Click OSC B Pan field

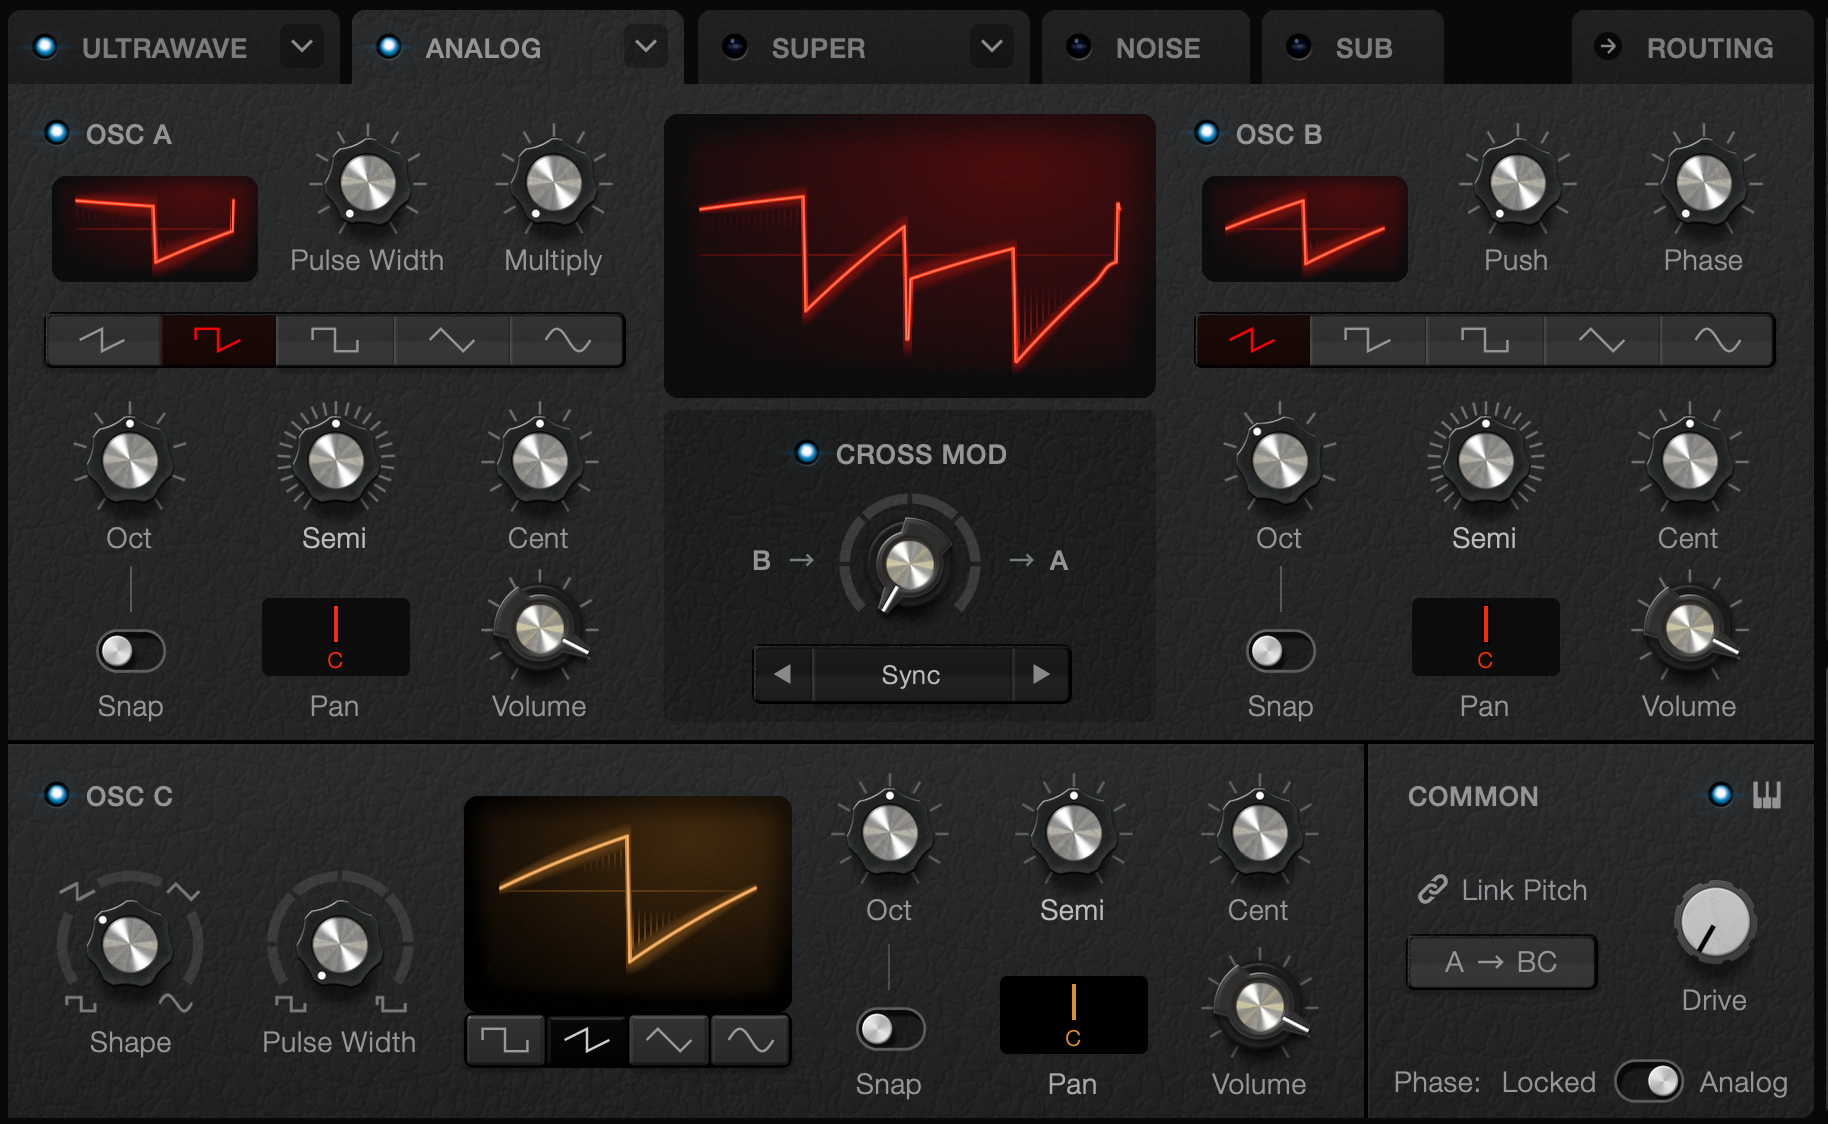coord(1485,637)
